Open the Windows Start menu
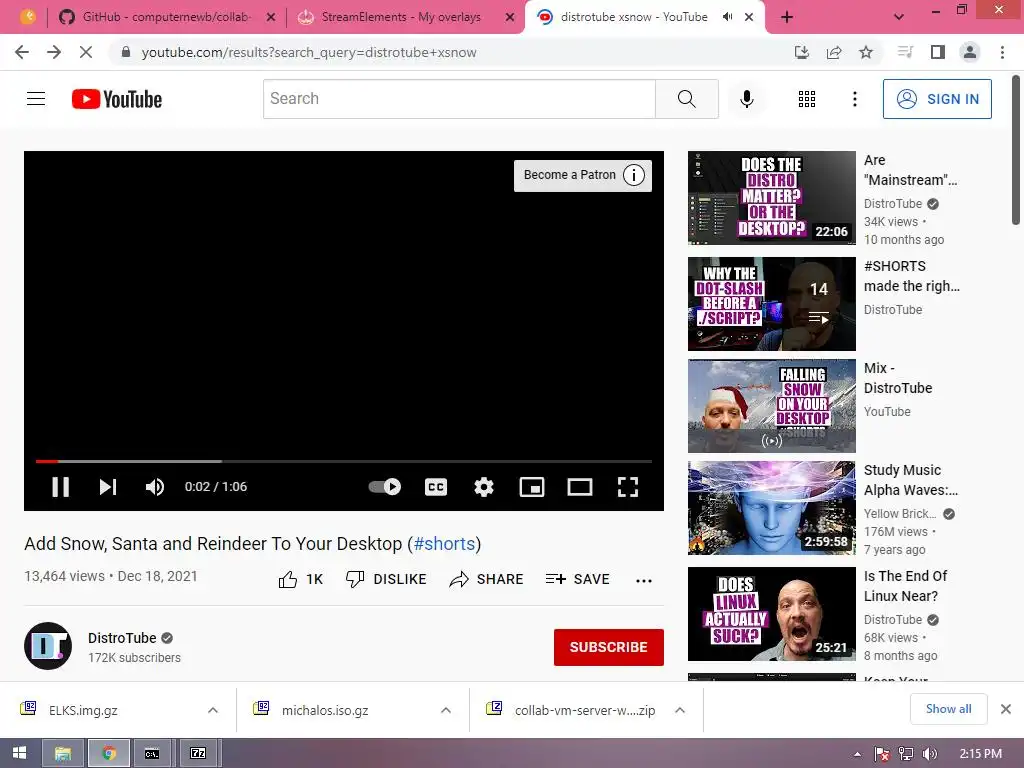The width and height of the screenshot is (1024, 768). [x=20, y=753]
